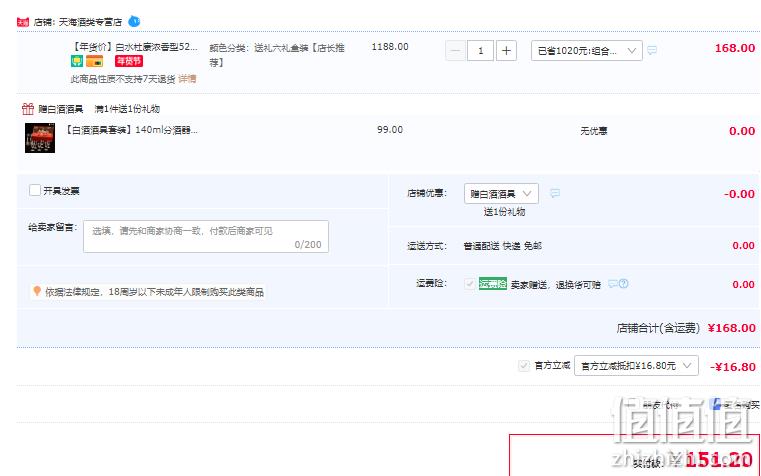
Task: Open gift item 【白酒酒具套装】140ml分酒器...
Action: click(x=131, y=130)
